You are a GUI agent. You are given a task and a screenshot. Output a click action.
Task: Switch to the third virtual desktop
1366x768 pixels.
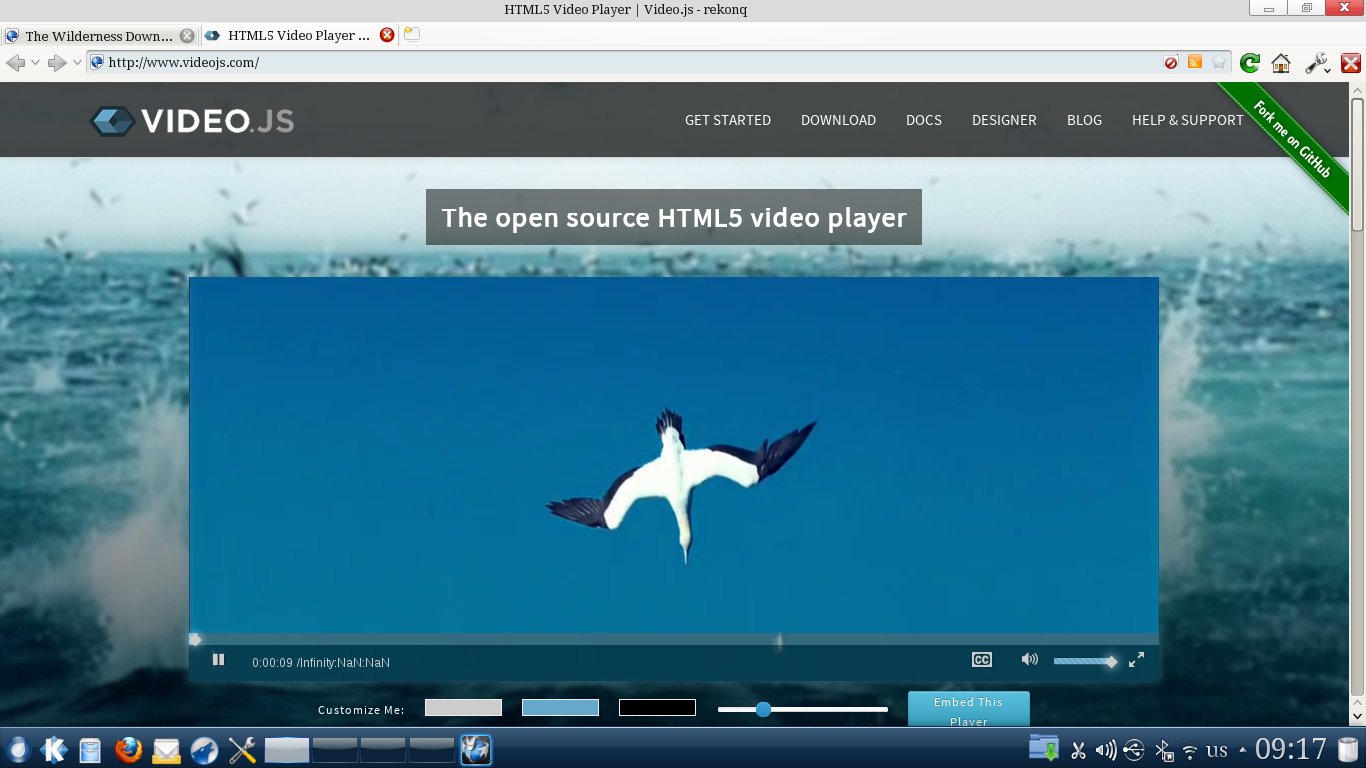pos(383,750)
